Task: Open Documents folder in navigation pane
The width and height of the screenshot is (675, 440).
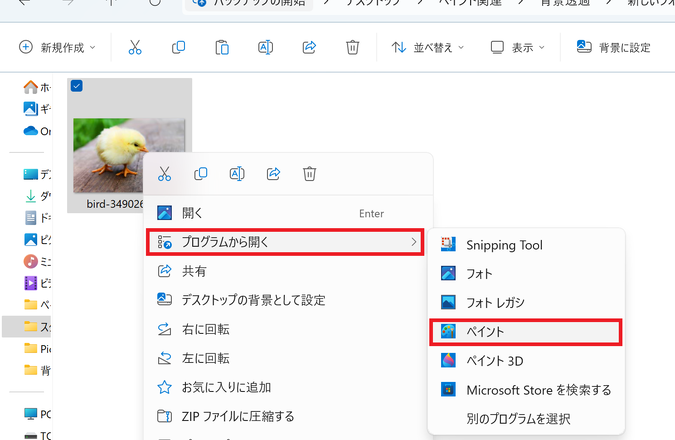Action: pyautogui.click(x=37, y=218)
